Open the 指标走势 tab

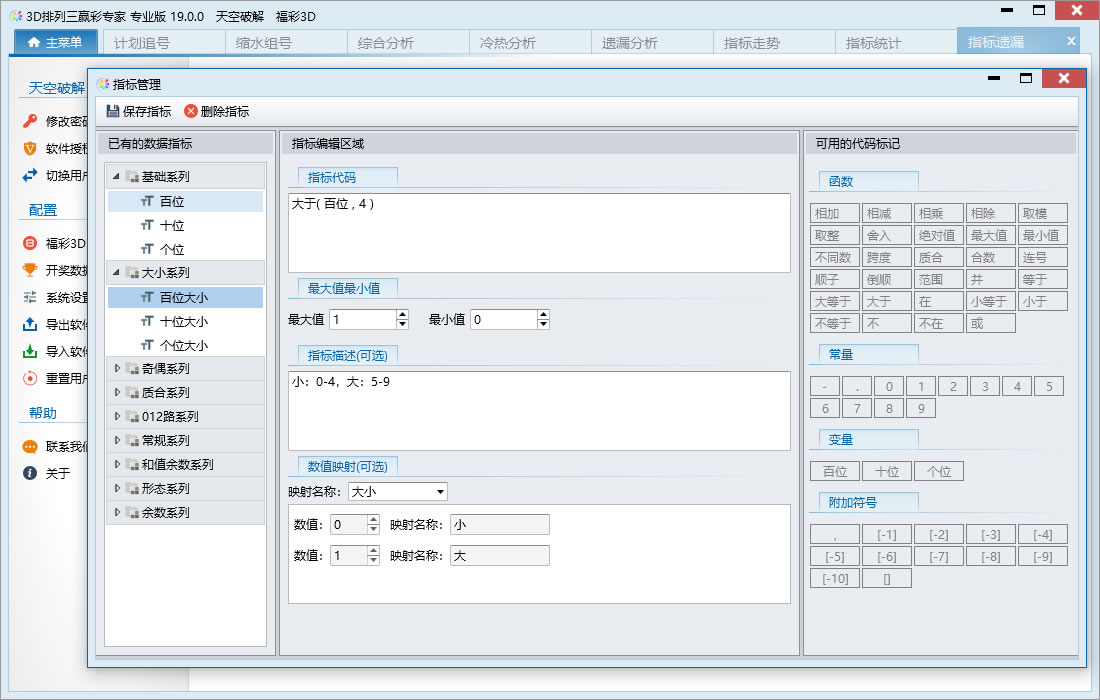(751, 43)
